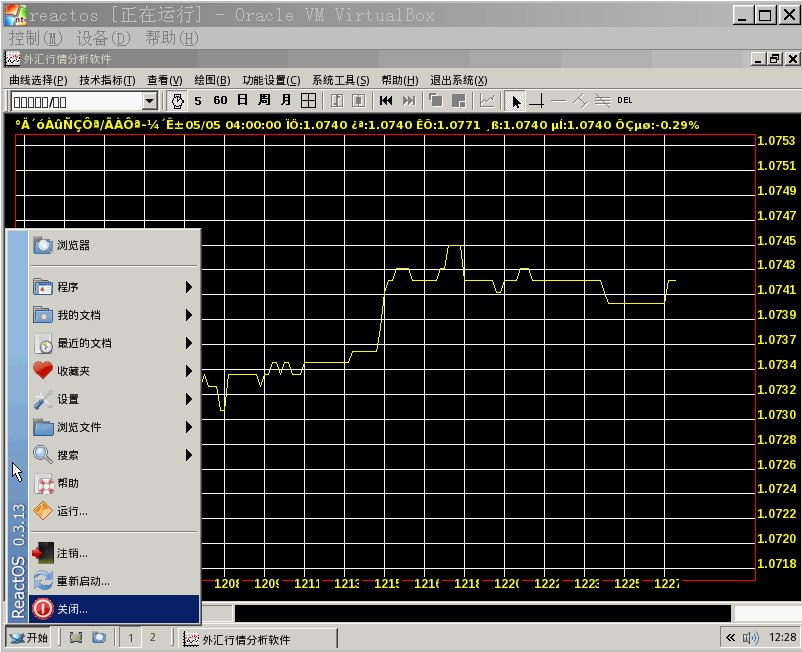Open the VirtualBox 设备(D) menu
The image size is (802, 652).
[x=103, y=38]
